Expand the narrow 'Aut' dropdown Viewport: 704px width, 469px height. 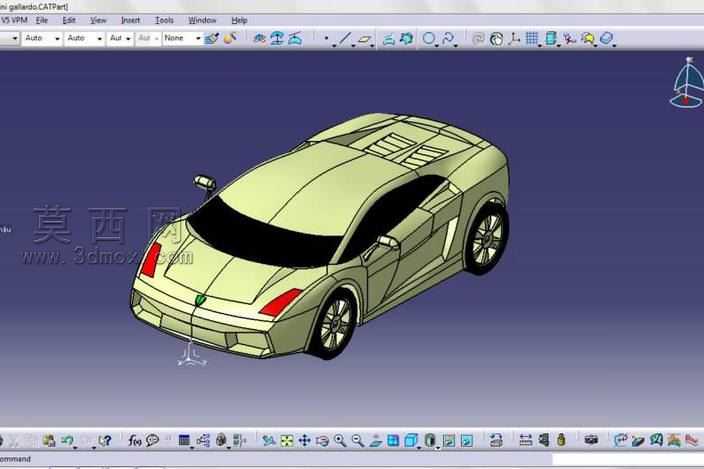tap(128, 39)
